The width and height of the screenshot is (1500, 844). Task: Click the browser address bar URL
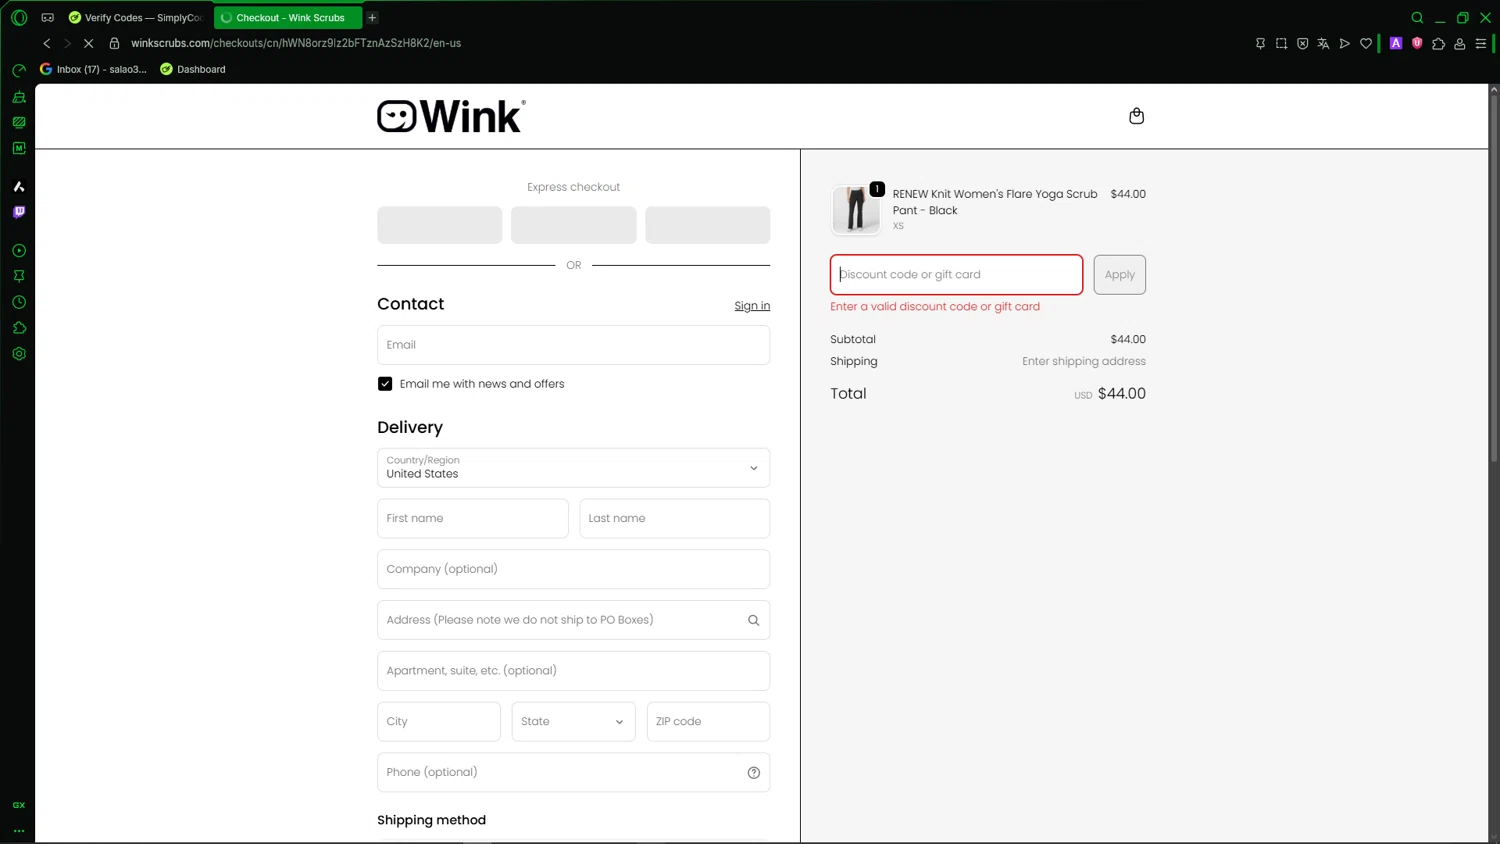click(x=296, y=44)
